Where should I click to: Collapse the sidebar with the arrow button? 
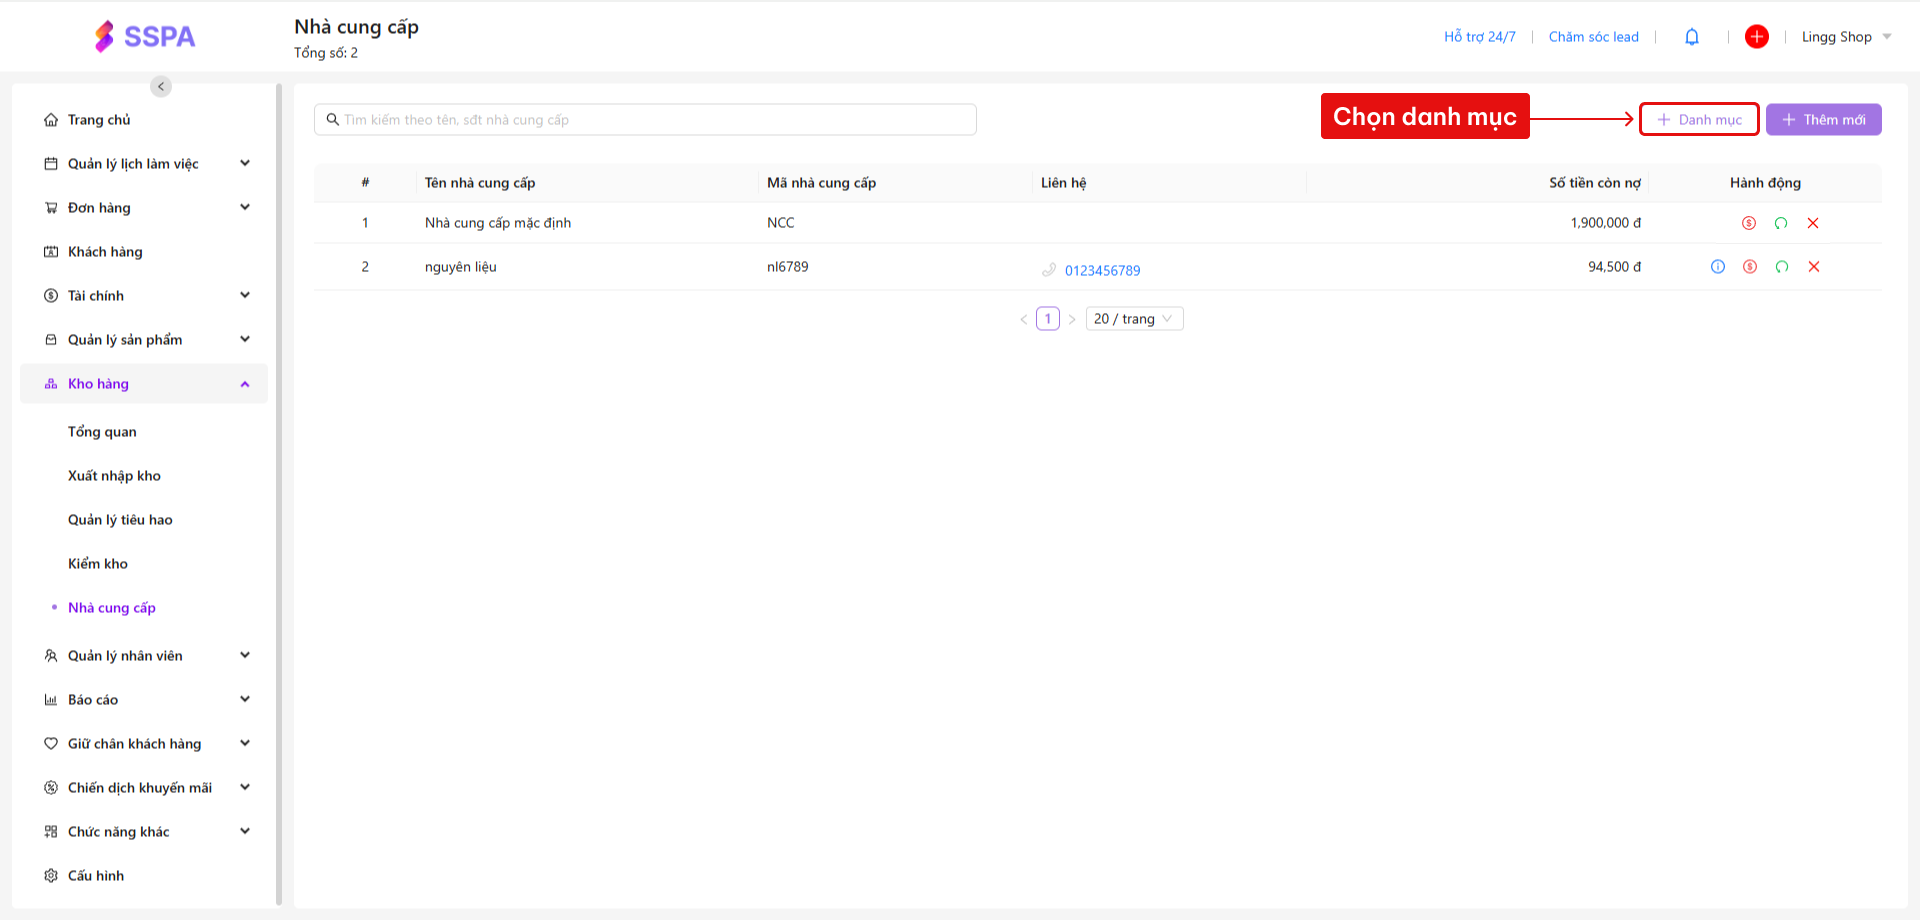click(161, 87)
